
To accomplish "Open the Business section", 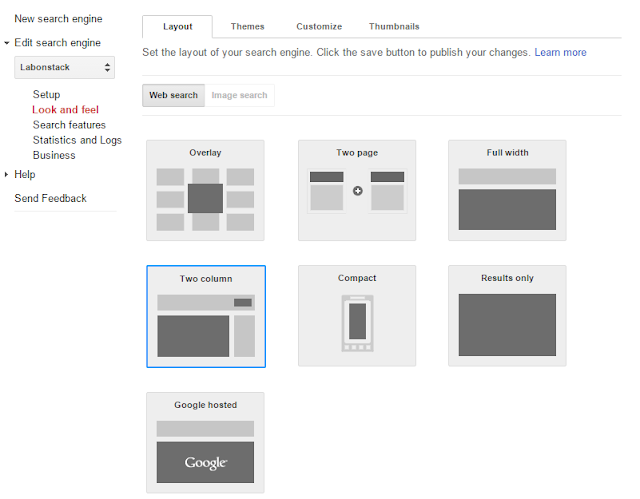I will tap(54, 155).
